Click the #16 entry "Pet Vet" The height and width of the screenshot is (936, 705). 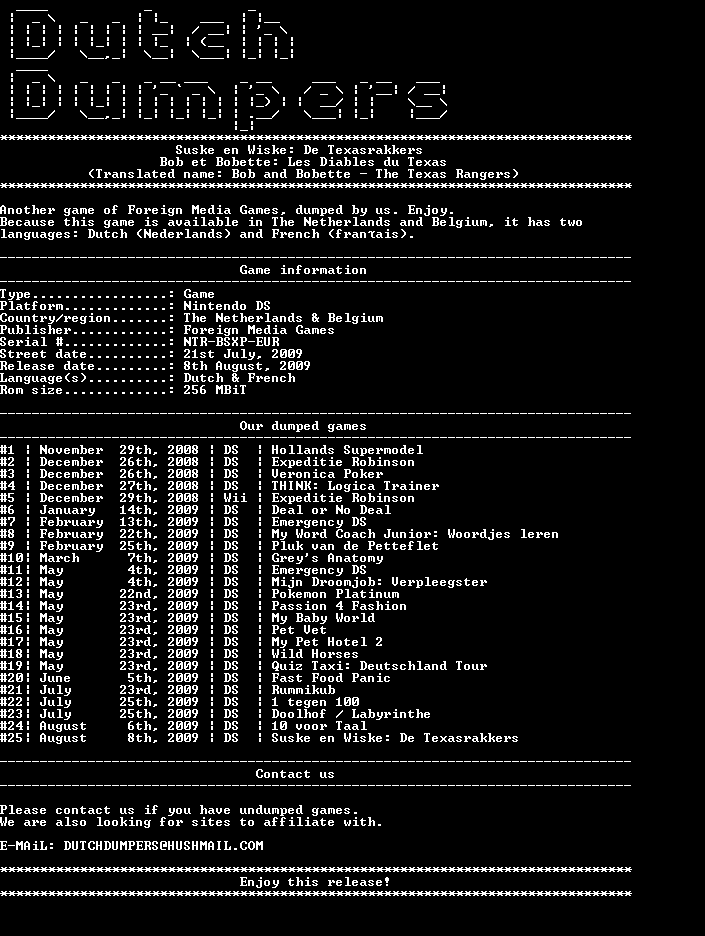pyautogui.click(x=299, y=630)
